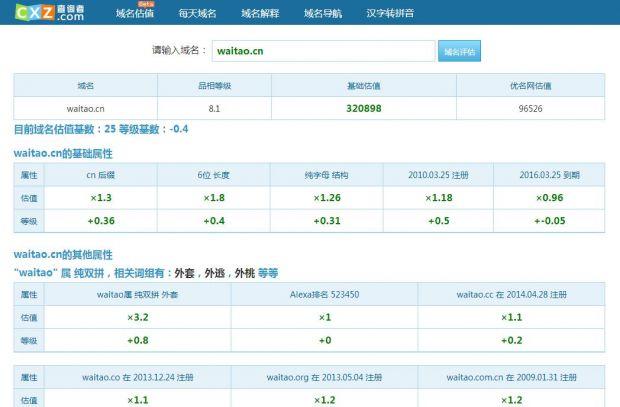Select the +-0.05 grade value
The image size is (620, 407).
click(x=549, y=221)
